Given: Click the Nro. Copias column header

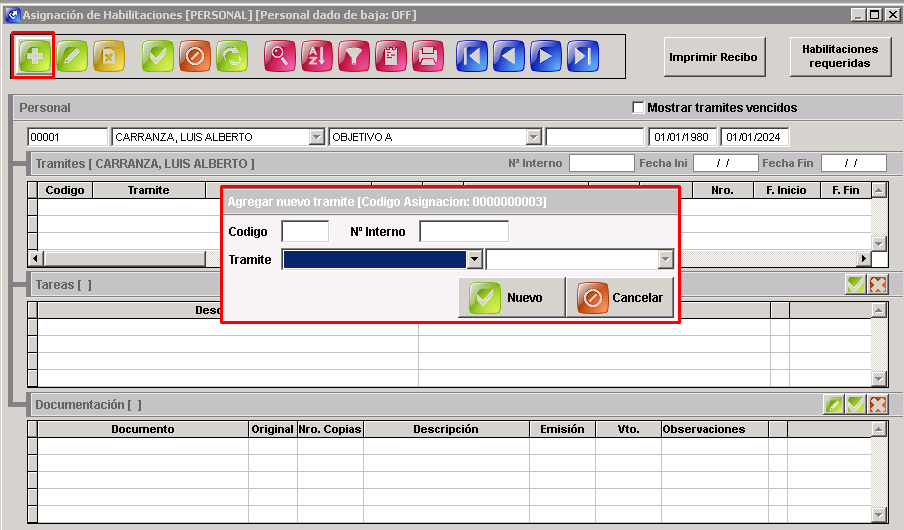Looking at the screenshot, I should point(330,429).
